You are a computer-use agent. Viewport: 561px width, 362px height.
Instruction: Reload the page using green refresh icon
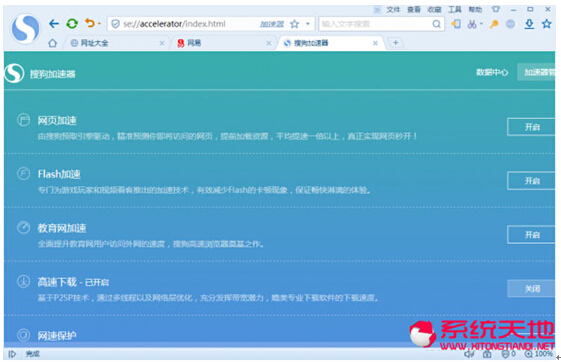pyautogui.click(x=72, y=24)
